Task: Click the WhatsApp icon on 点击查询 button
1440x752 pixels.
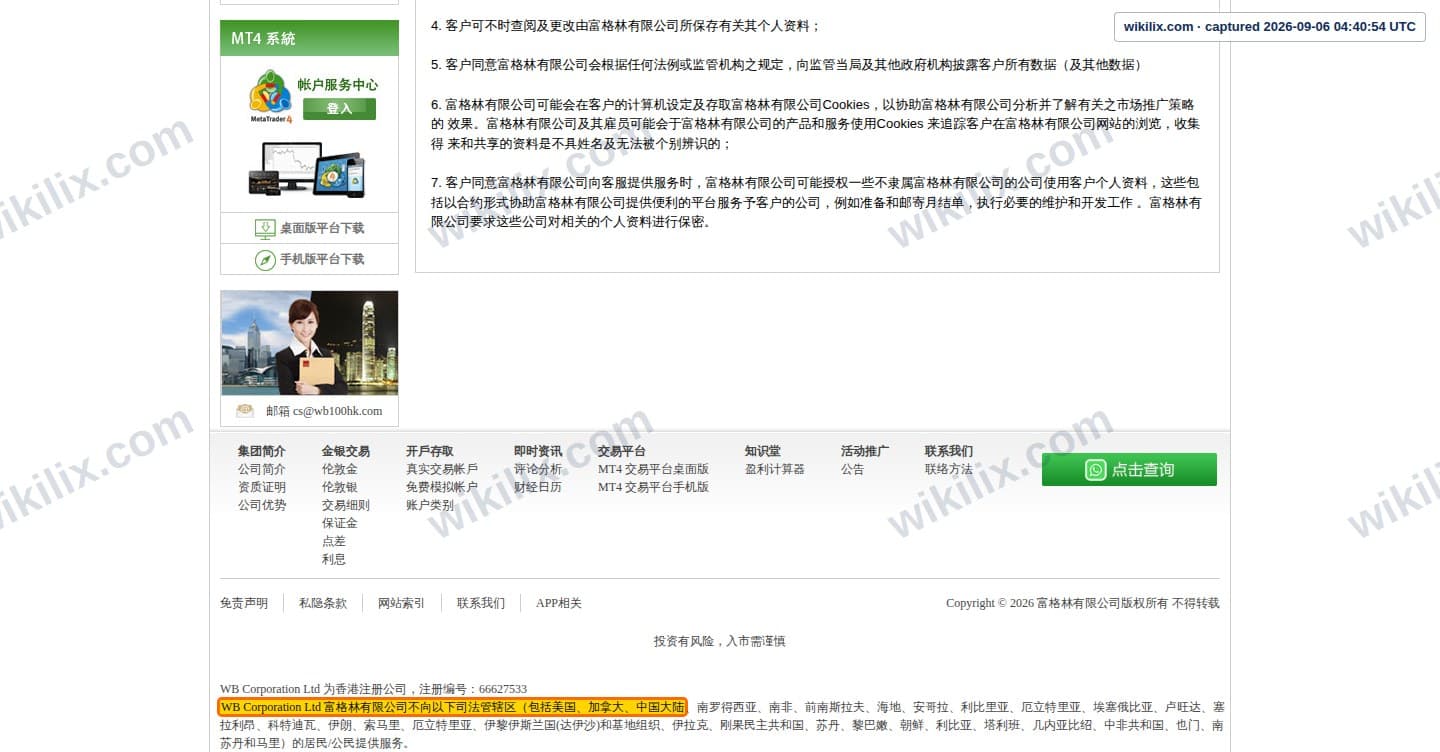Action: pos(1096,470)
